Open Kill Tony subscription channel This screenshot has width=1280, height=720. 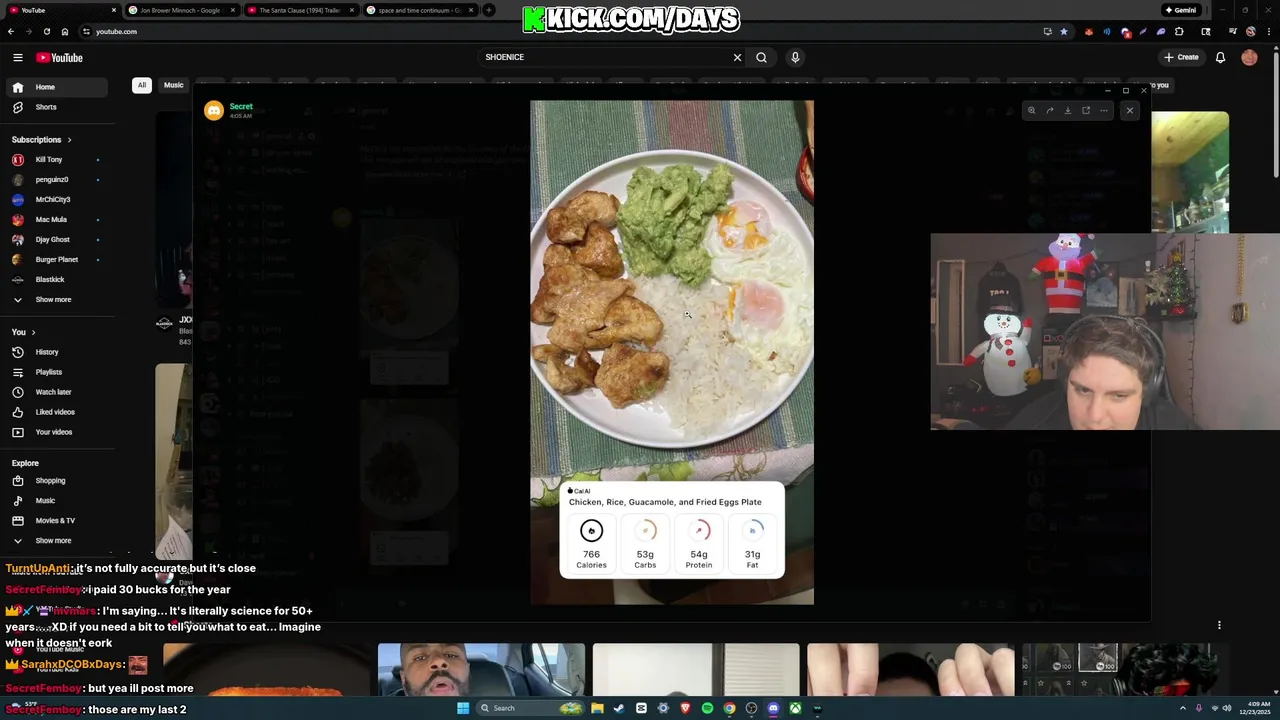(x=56, y=159)
